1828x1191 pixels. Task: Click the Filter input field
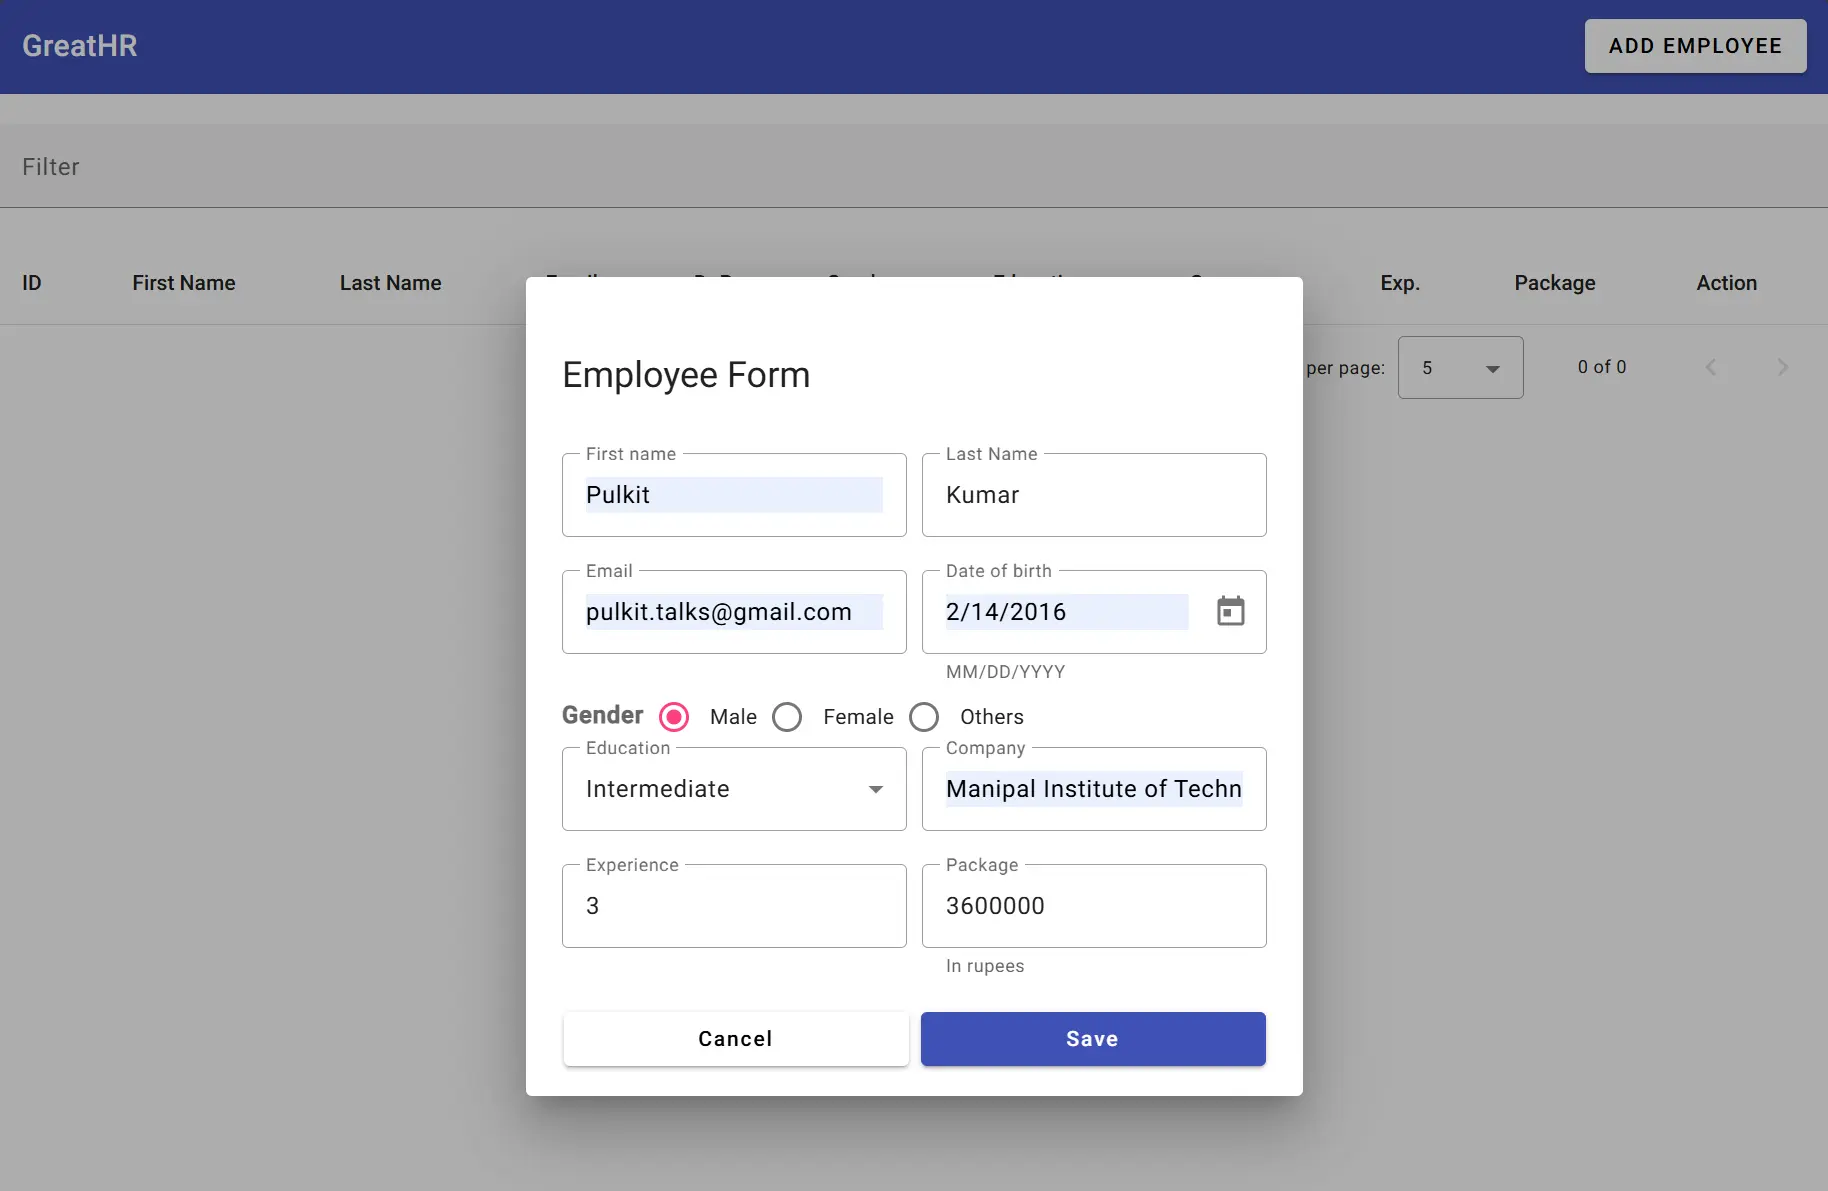pyautogui.click(x=914, y=167)
